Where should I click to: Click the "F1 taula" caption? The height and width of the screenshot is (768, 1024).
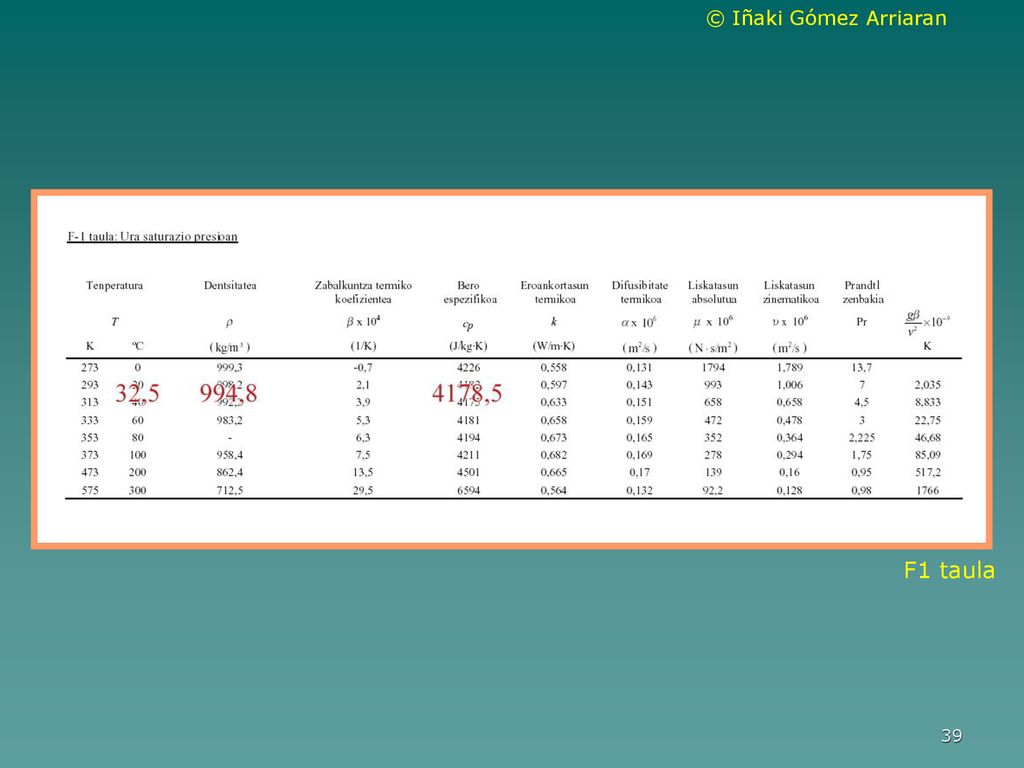[949, 570]
